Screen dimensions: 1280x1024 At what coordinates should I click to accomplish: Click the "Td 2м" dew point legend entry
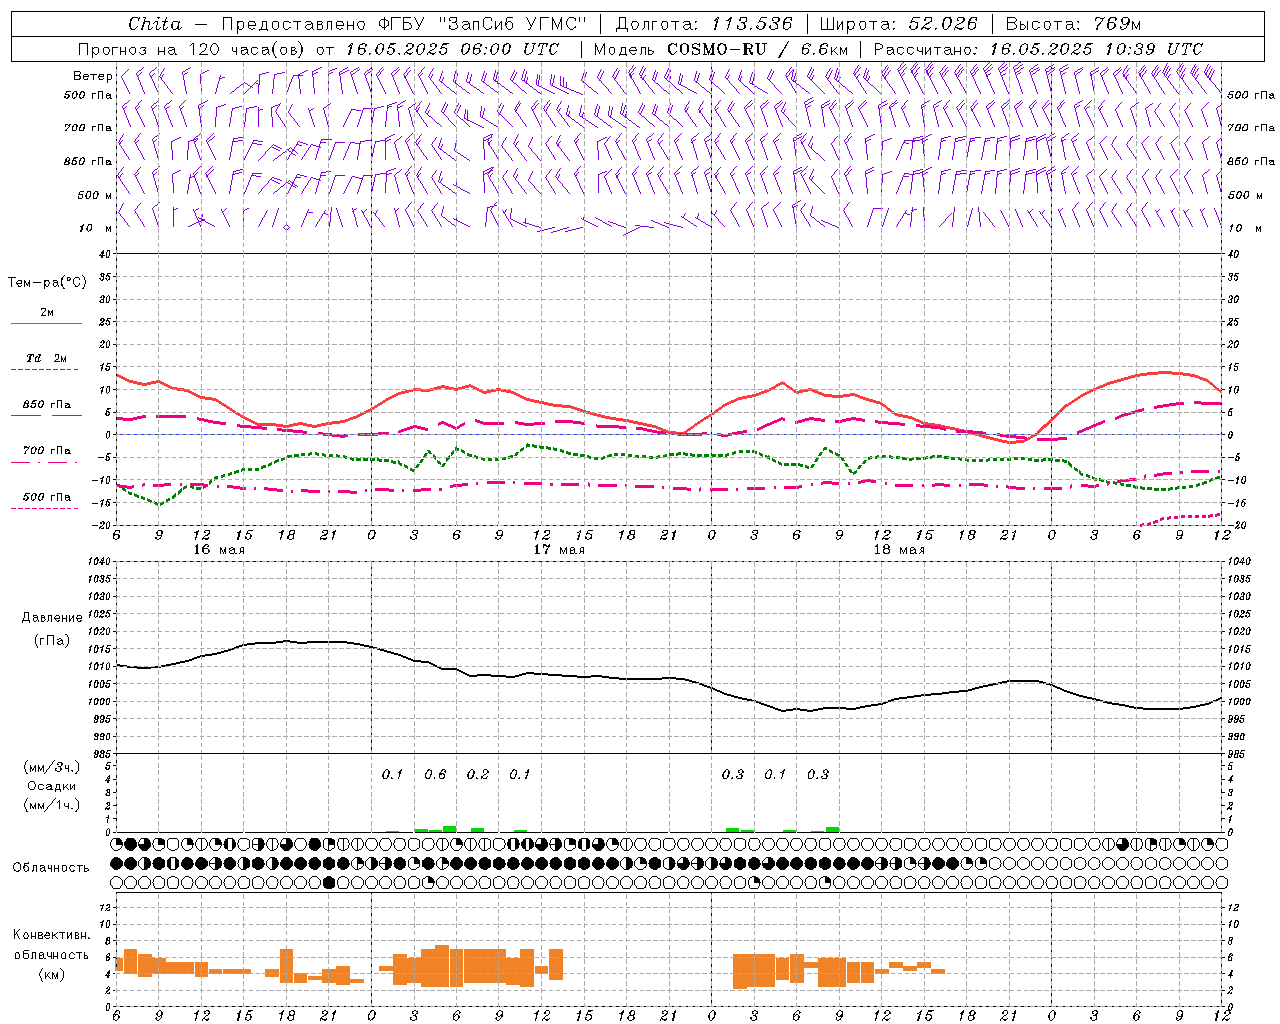[x=46, y=358]
